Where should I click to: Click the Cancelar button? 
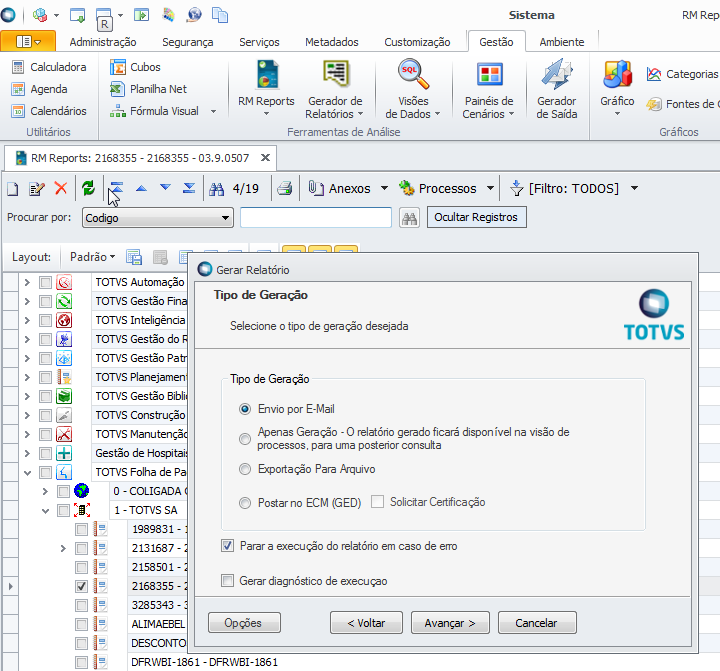pos(537,623)
